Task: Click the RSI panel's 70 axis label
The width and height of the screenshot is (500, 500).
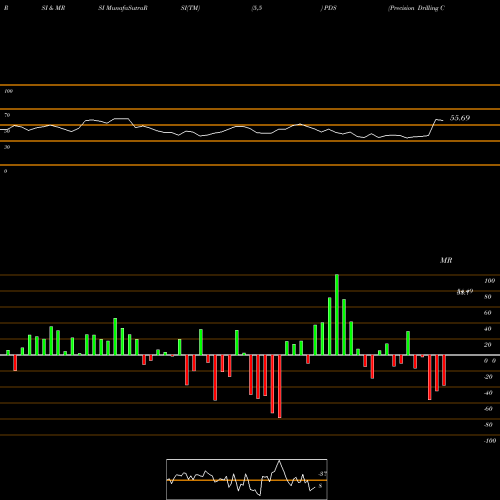Action: pos(7,115)
